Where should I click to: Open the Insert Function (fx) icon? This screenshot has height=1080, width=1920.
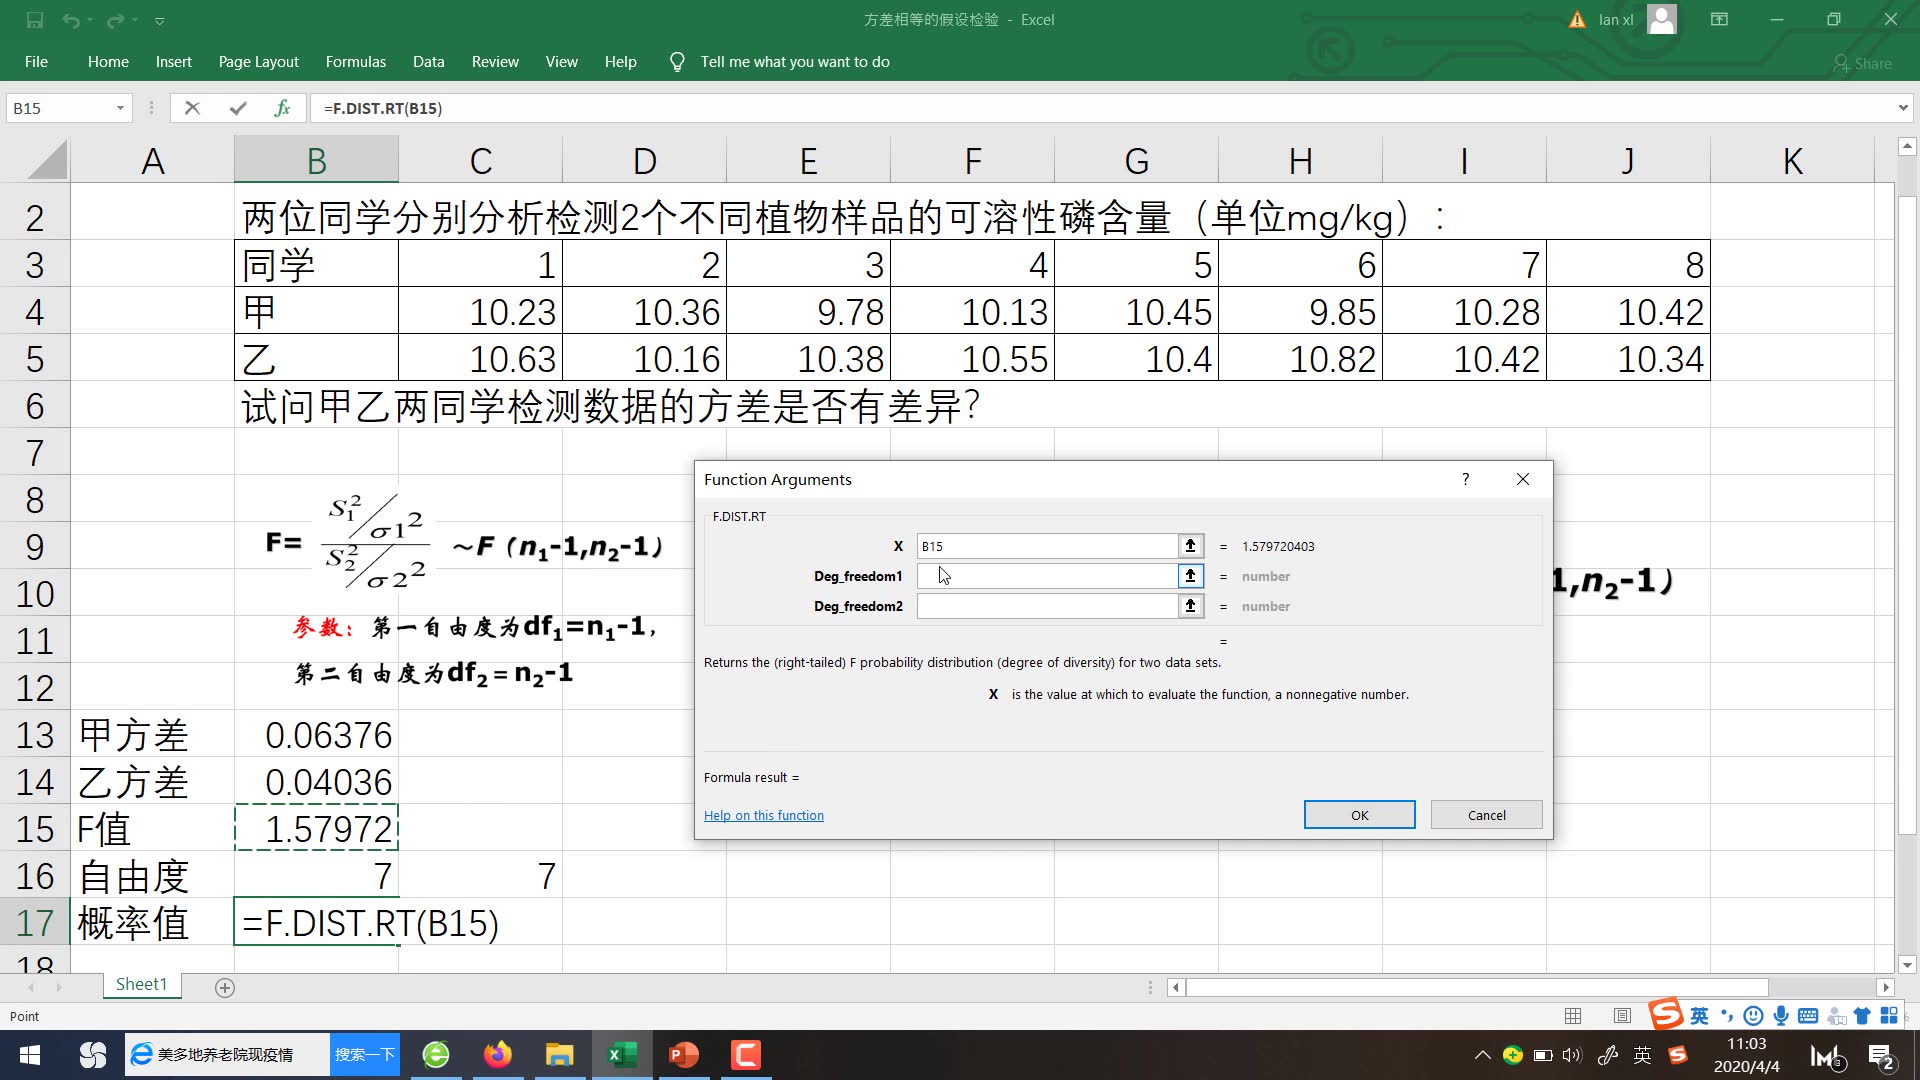click(283, 108)
